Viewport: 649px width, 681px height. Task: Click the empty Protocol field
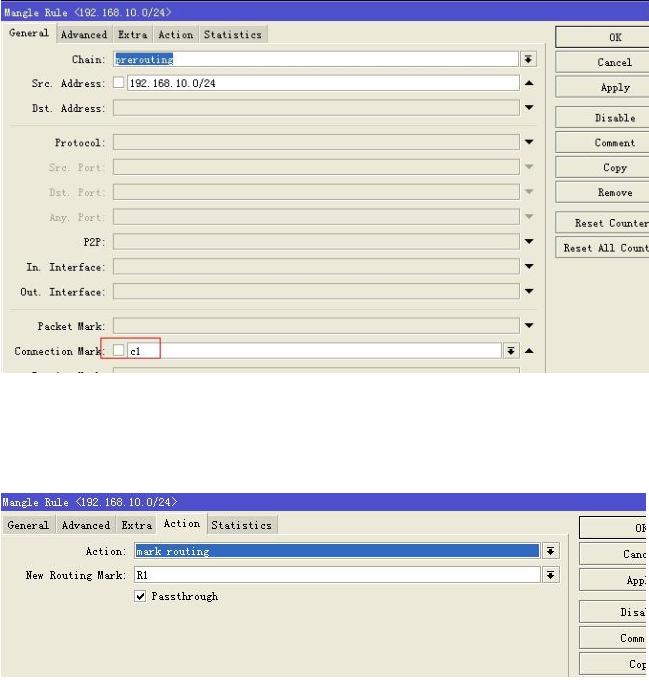click(x=316, y=142)
